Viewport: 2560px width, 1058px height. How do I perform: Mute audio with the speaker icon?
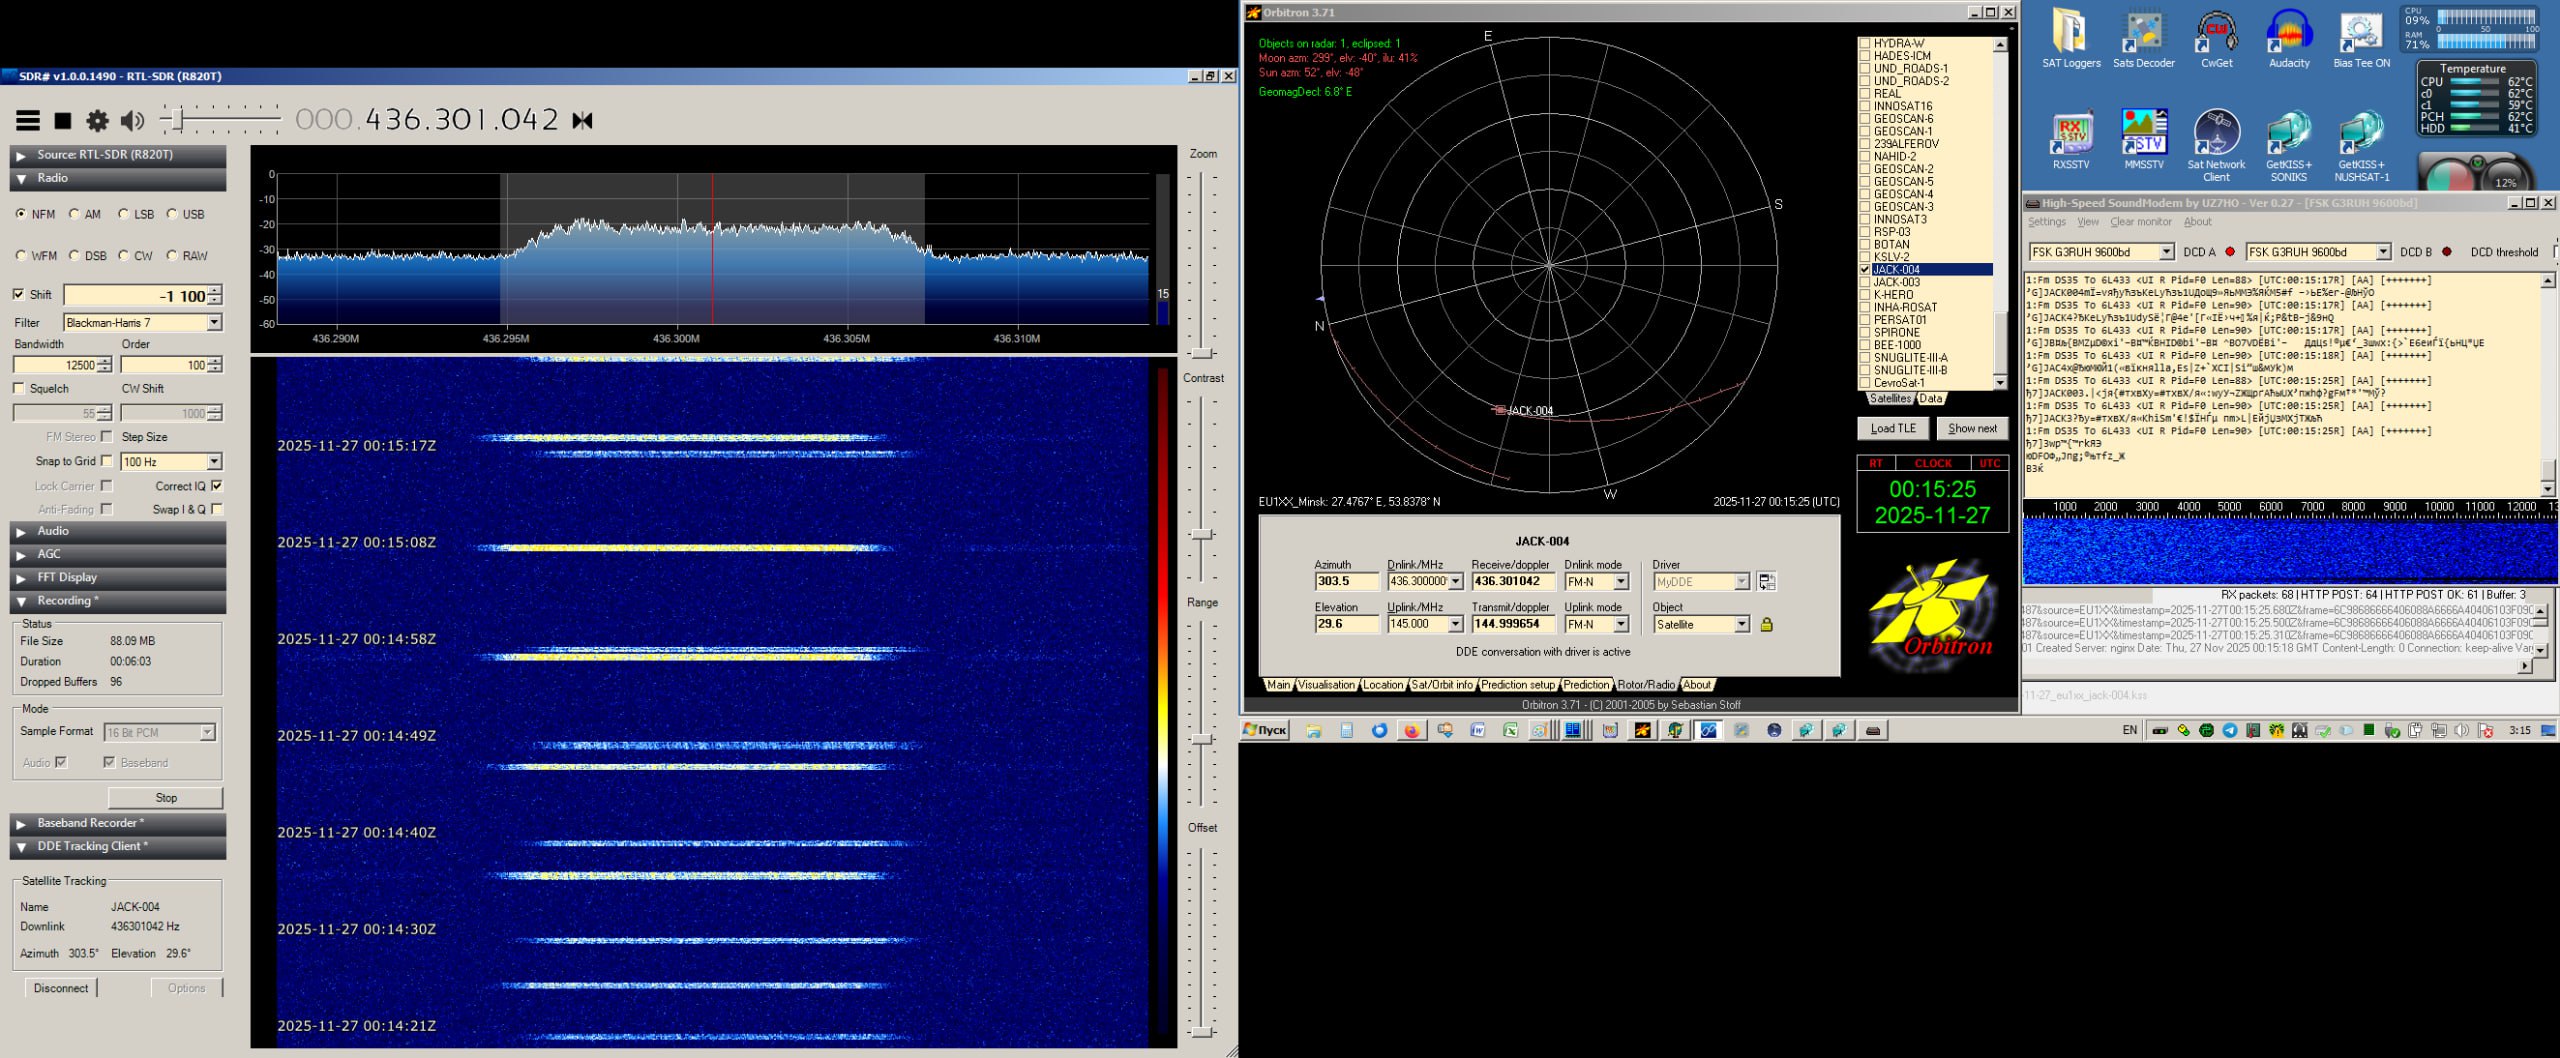(x=131, y=121)
